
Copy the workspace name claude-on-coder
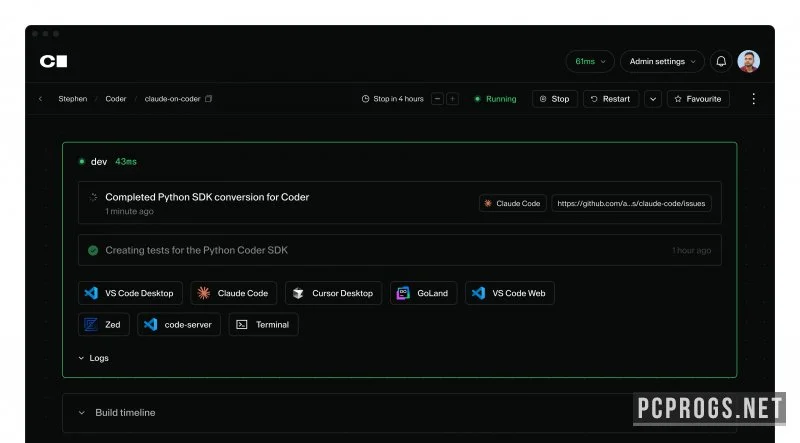click(x=209, y=99)
